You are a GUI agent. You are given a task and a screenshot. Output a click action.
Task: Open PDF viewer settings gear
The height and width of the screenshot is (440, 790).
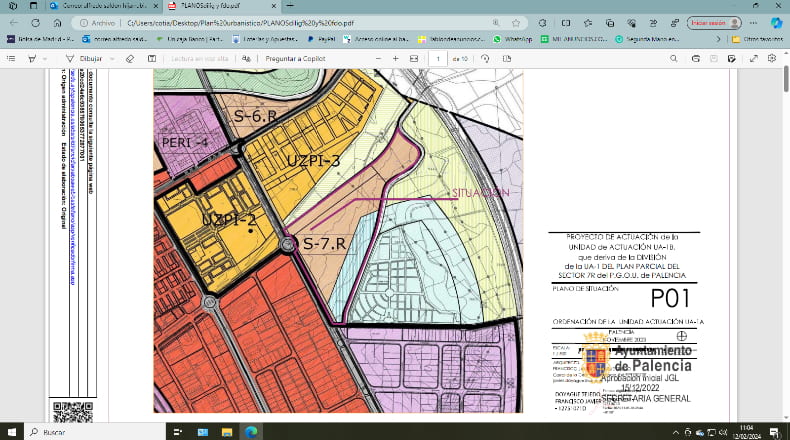point(772,59)
